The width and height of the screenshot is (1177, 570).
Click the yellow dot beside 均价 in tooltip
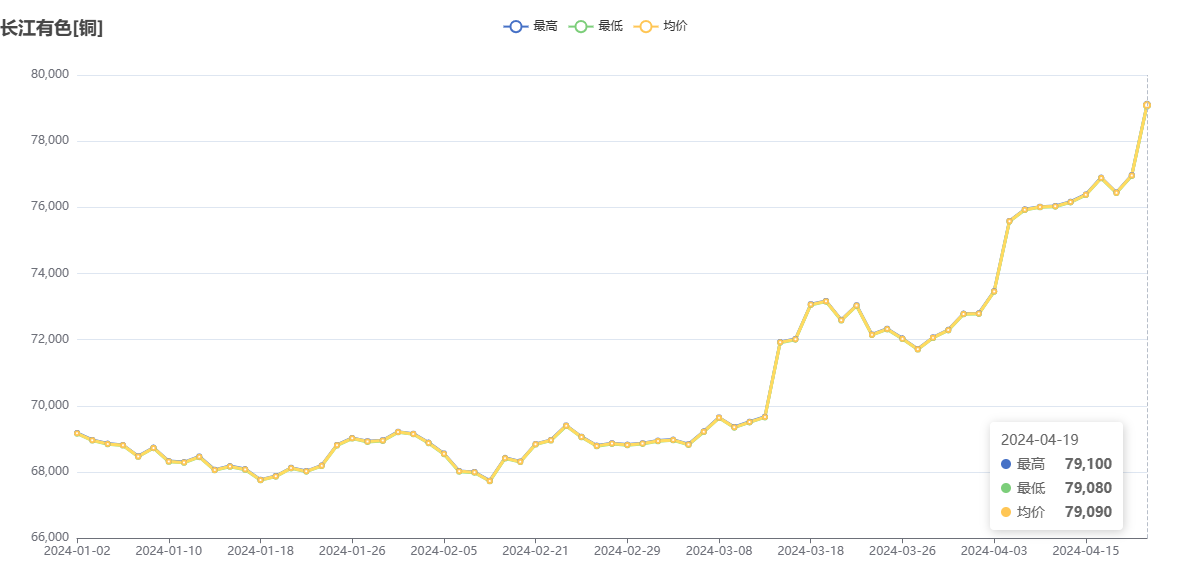coord(1006,512)
